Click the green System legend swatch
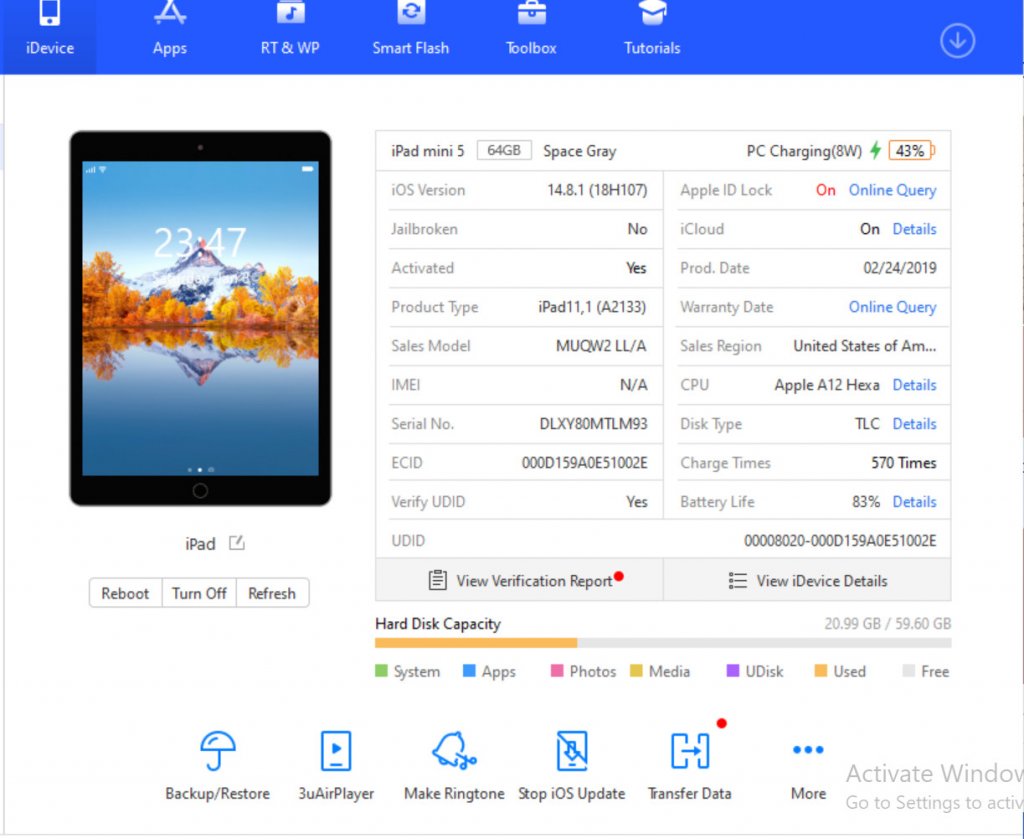The image size is (1024, 839). pyautogui.click(x=381, y=671)
